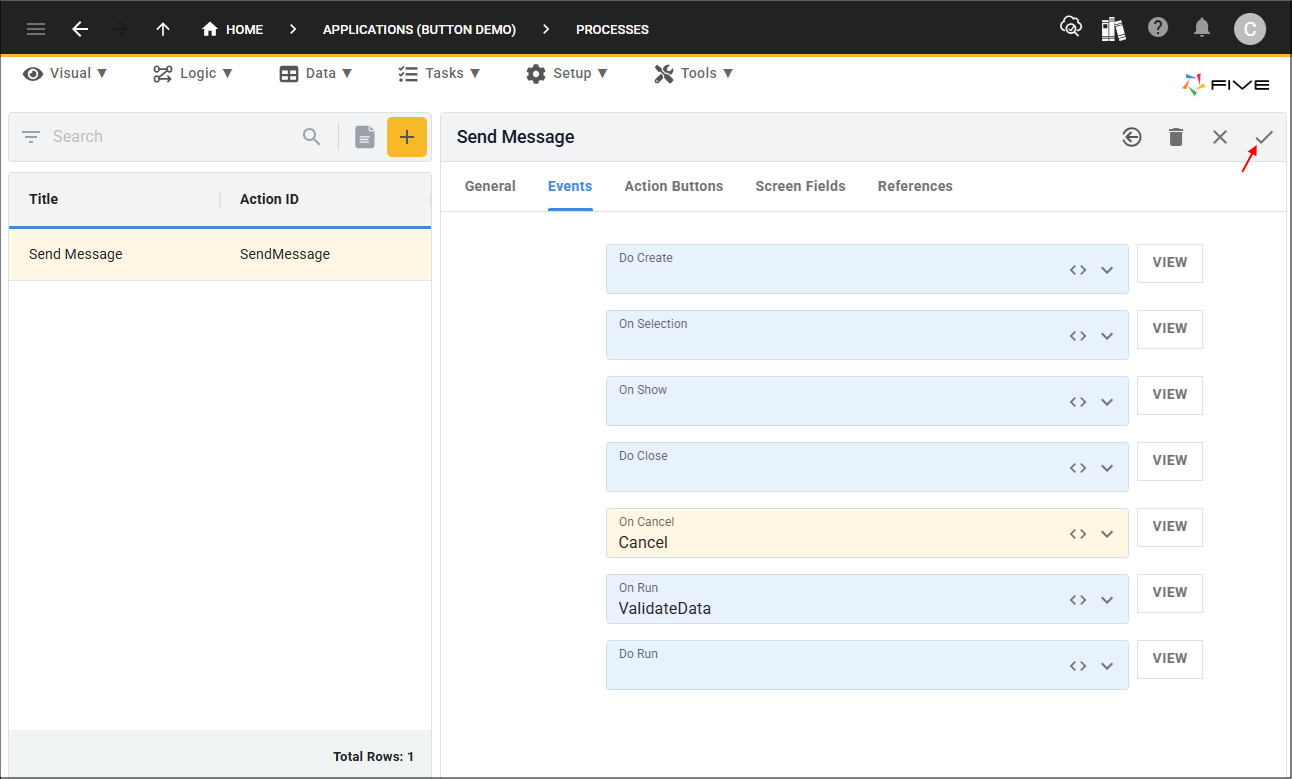Click VIEW beside Do Run

(1170, 659)
